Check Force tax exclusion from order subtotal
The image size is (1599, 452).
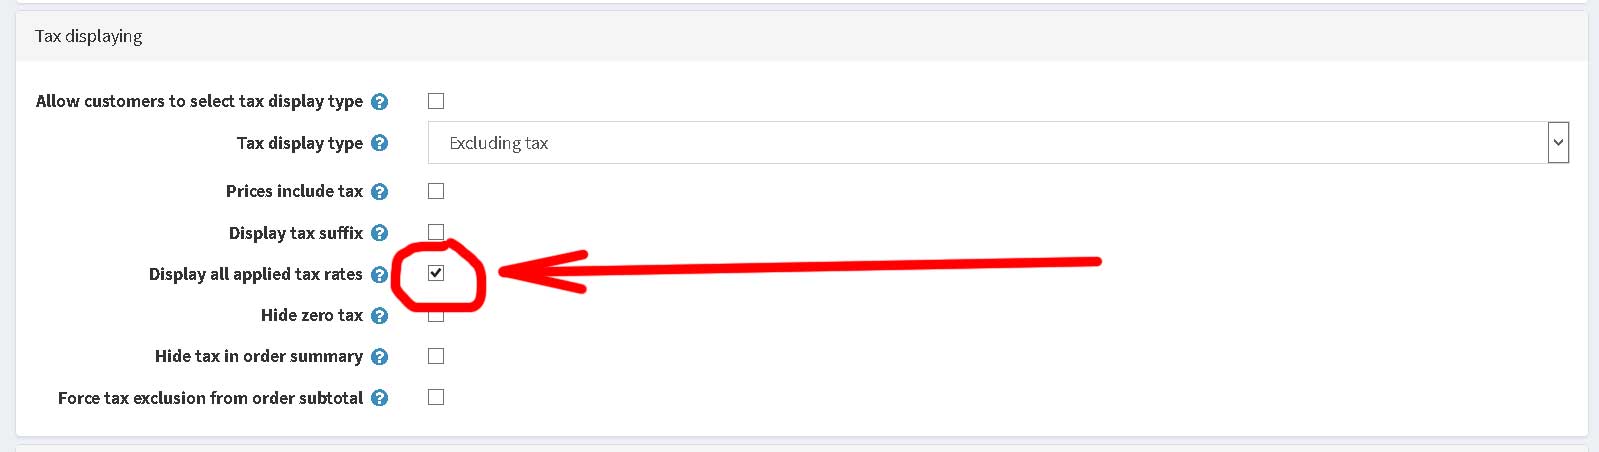(x=436, y=397)
